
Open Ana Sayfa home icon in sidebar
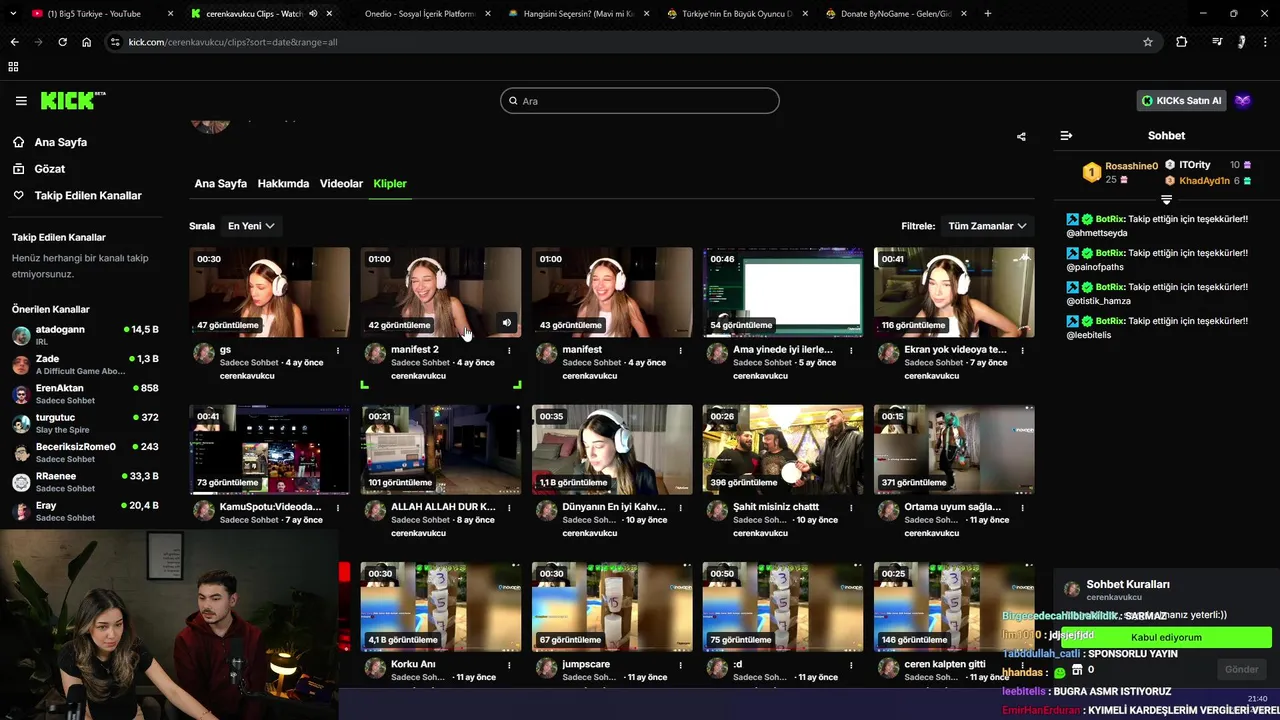(x=19, y=142)
